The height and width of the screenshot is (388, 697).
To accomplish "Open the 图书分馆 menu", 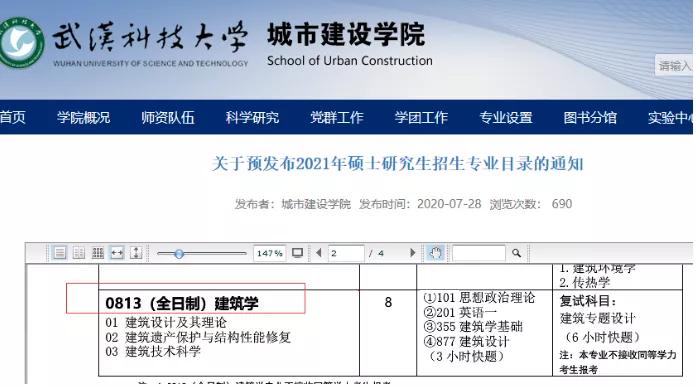I will [590, 117].
